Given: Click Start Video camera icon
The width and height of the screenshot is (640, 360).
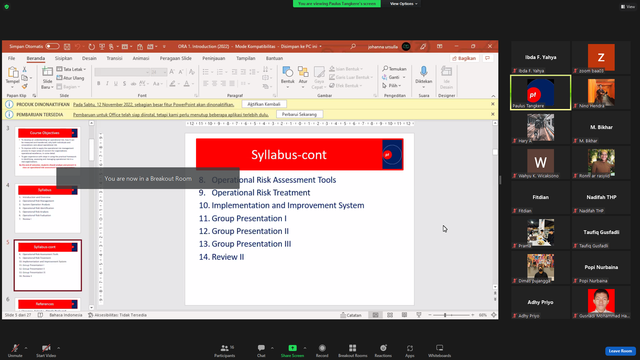Looking at the screenshot, I should 46,348.
